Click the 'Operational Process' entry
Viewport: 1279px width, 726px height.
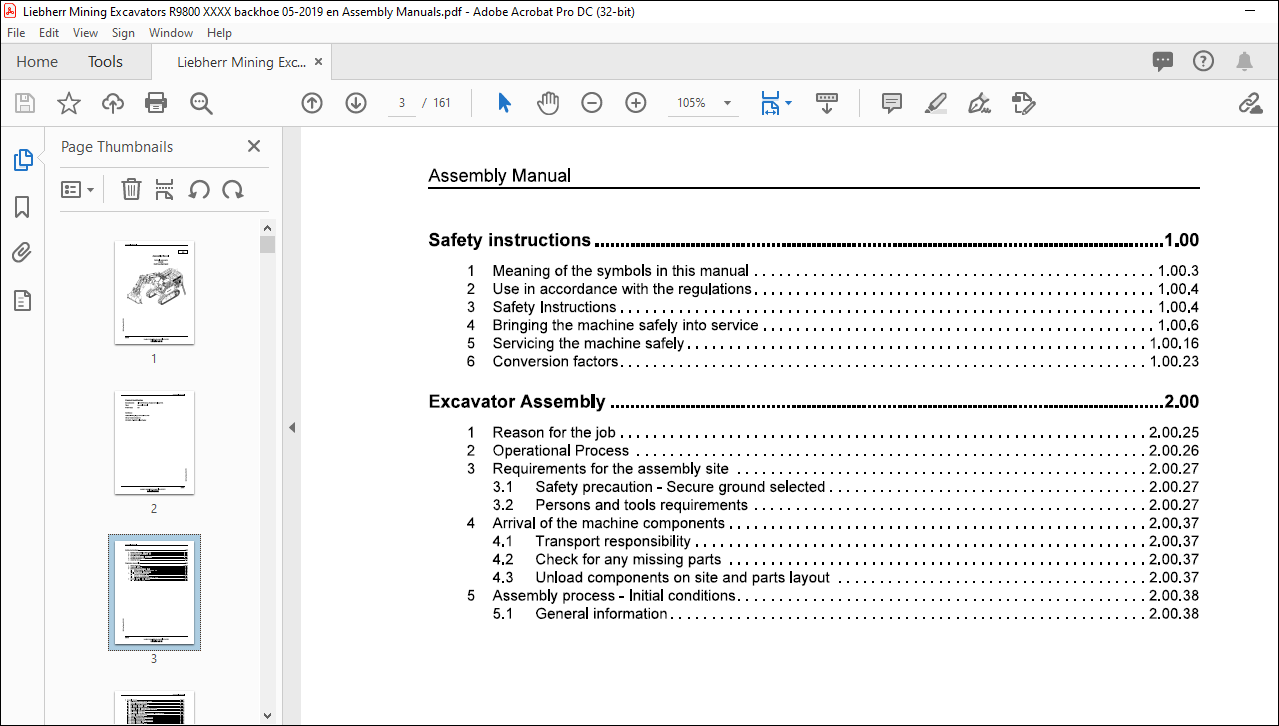tap(560, 451)
